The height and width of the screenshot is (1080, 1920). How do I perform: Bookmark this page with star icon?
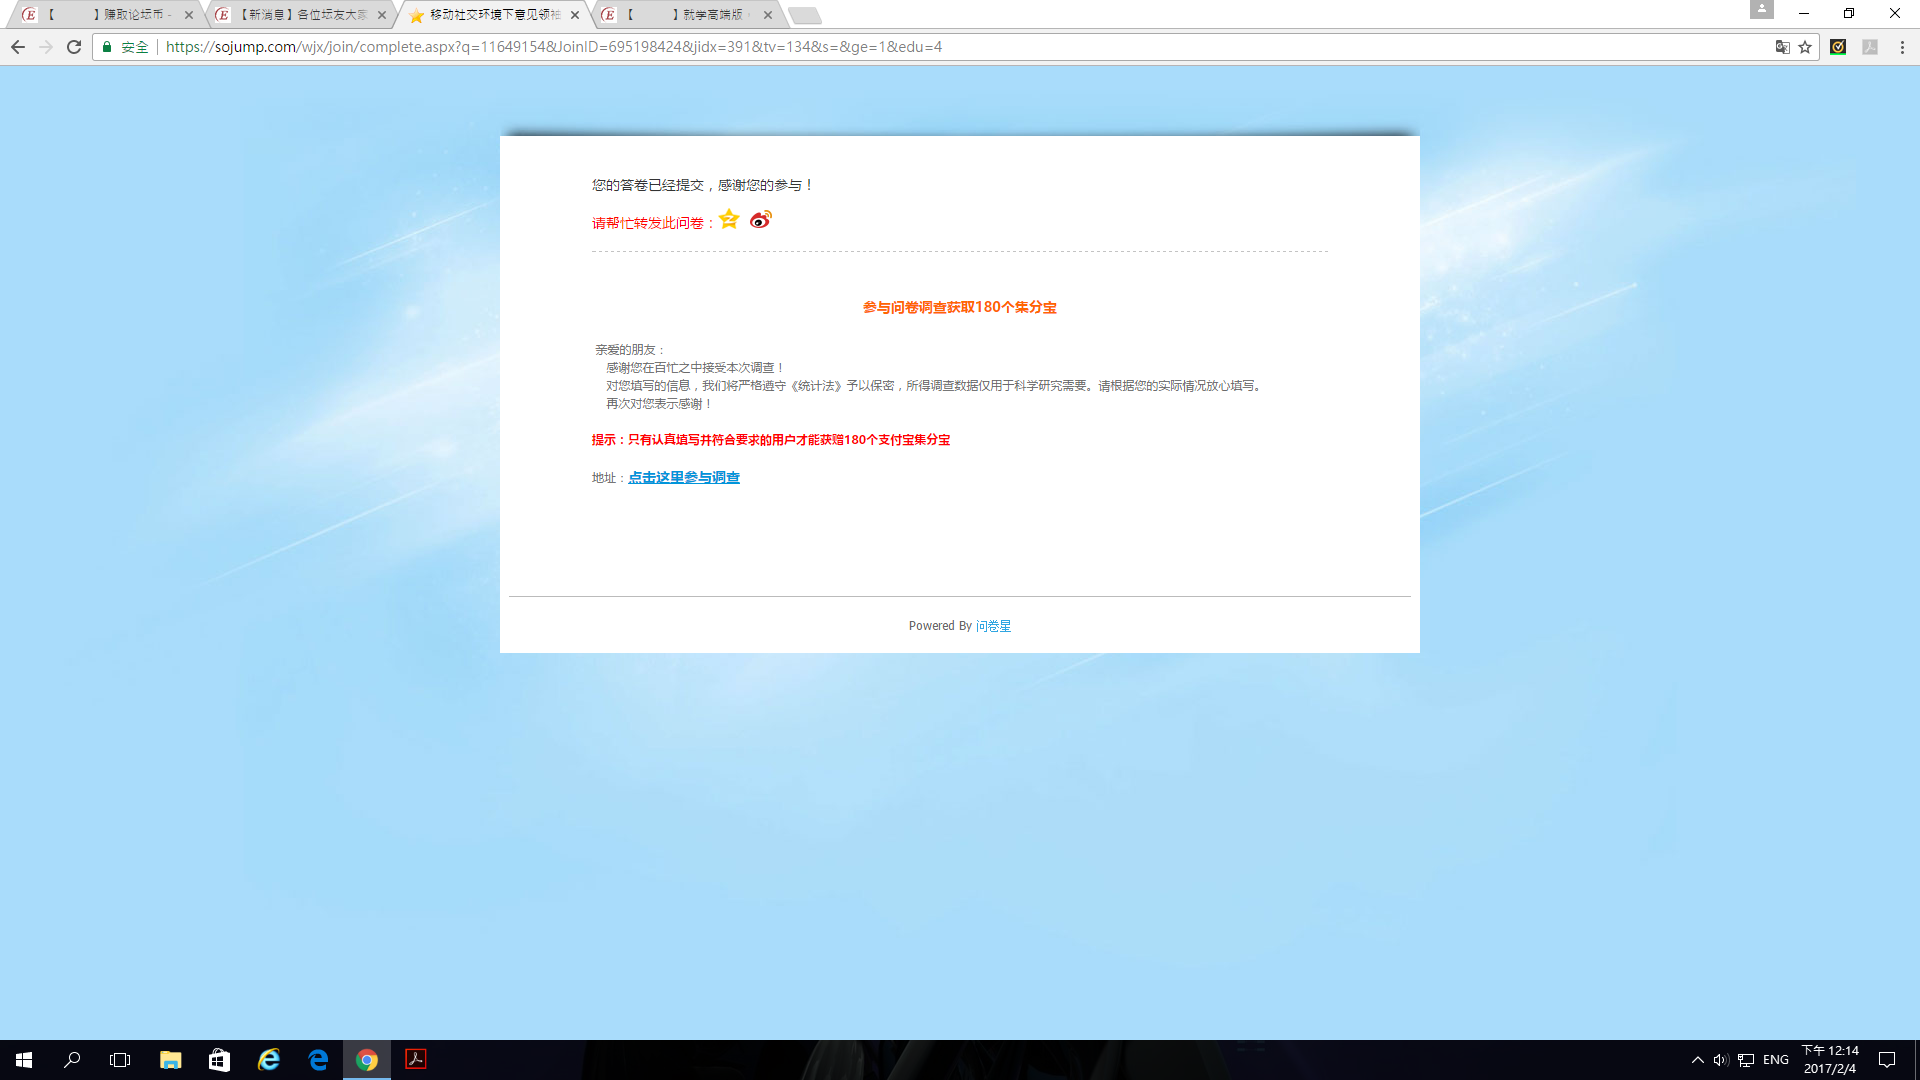(x=1805, y=47)
